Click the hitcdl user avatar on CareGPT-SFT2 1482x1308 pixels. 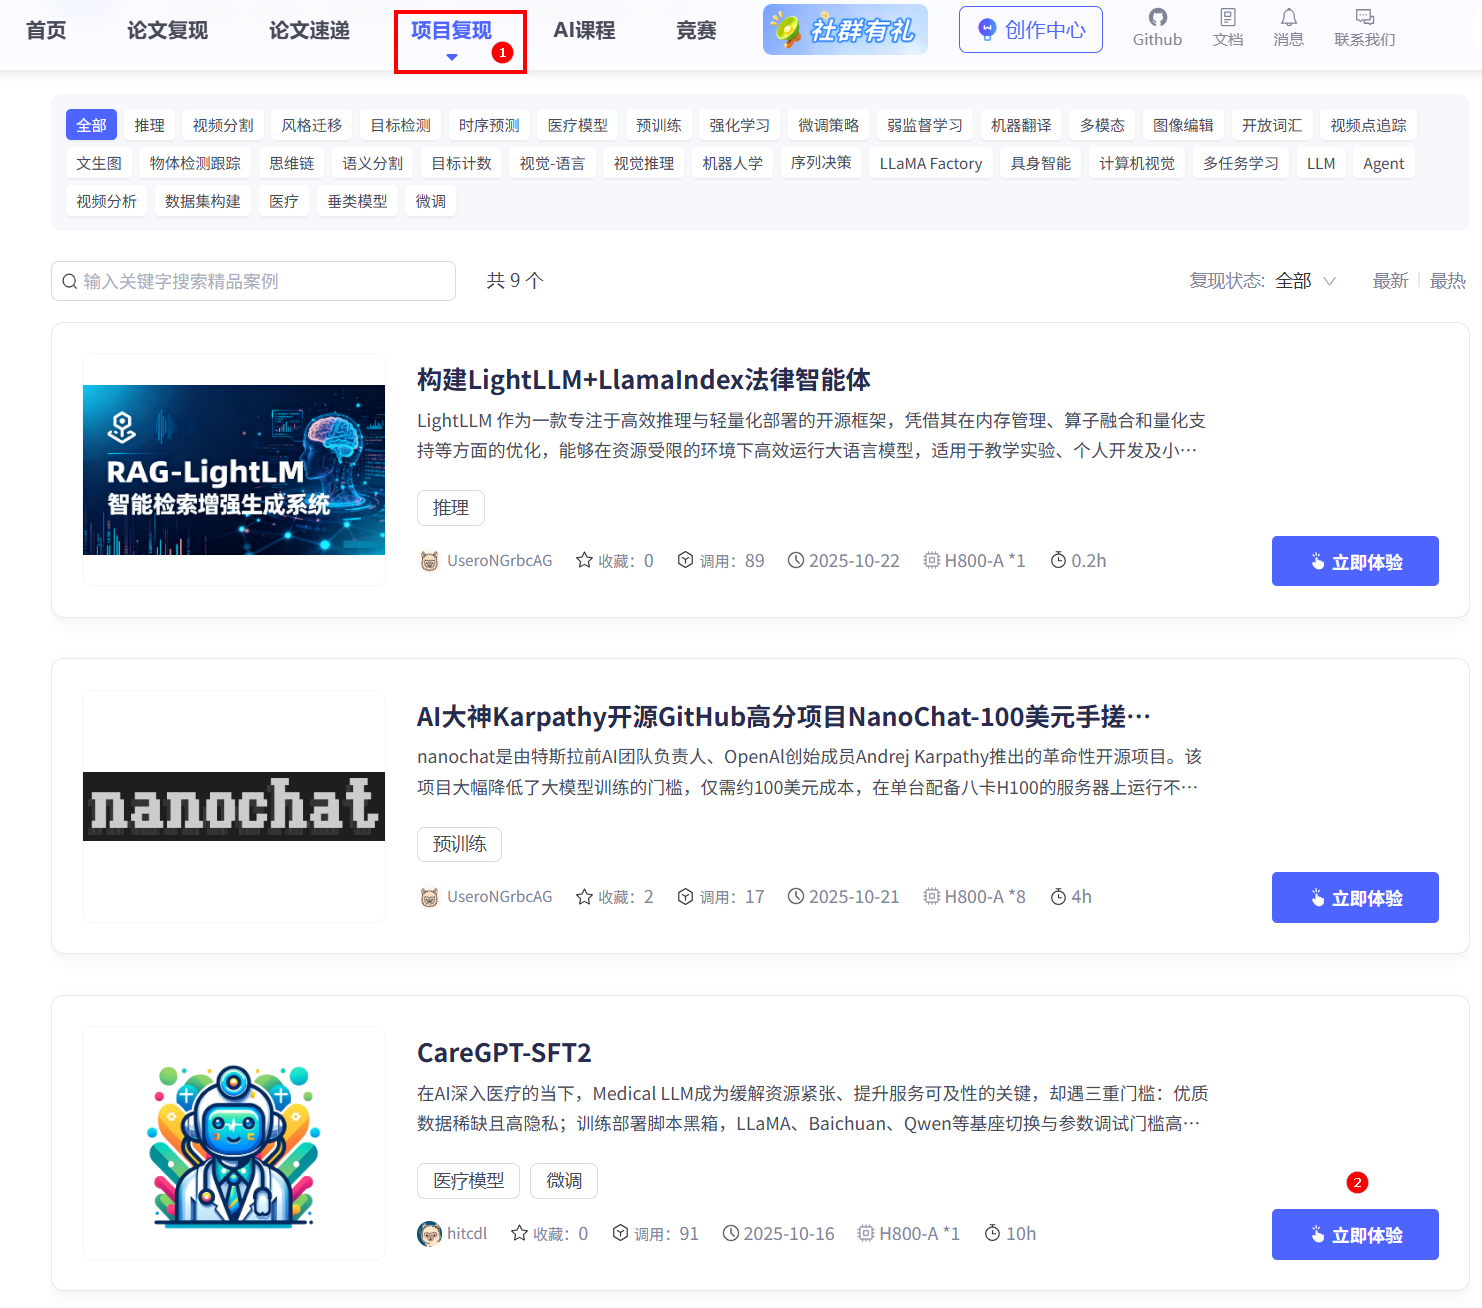click(x=428, y=1233)
